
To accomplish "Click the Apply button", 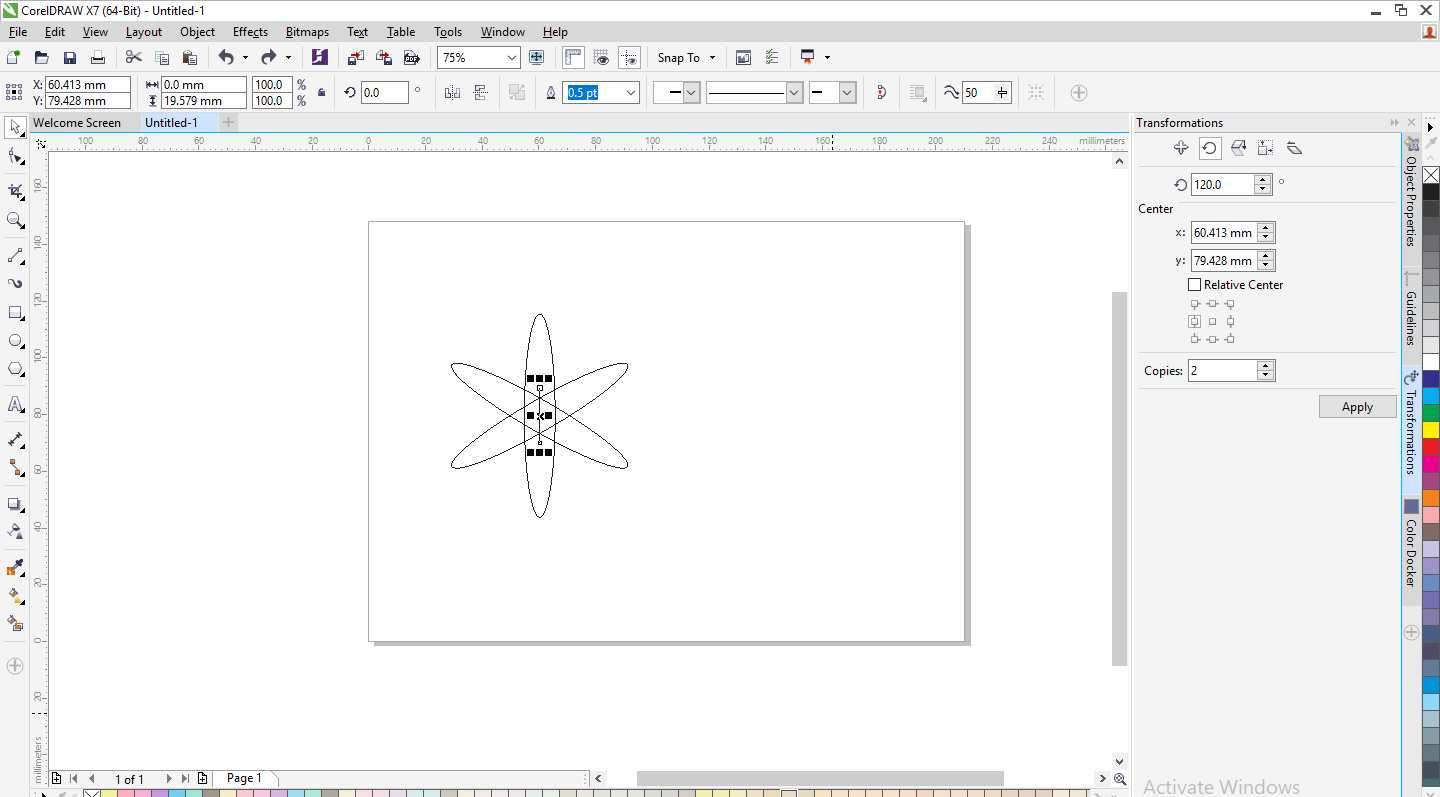I will click(1357, 407).
